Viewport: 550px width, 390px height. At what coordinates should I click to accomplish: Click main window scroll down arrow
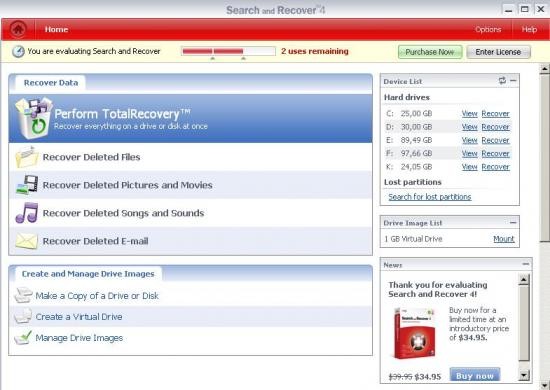pos(544,385)
